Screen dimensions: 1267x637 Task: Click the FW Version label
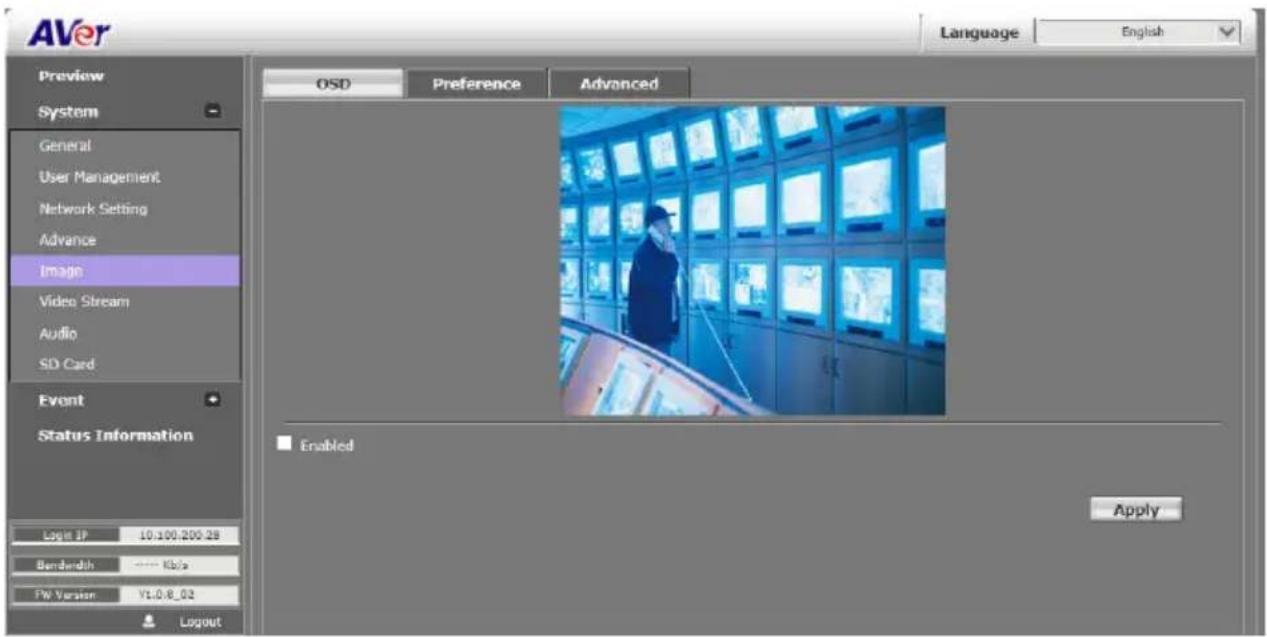[64, 595]
